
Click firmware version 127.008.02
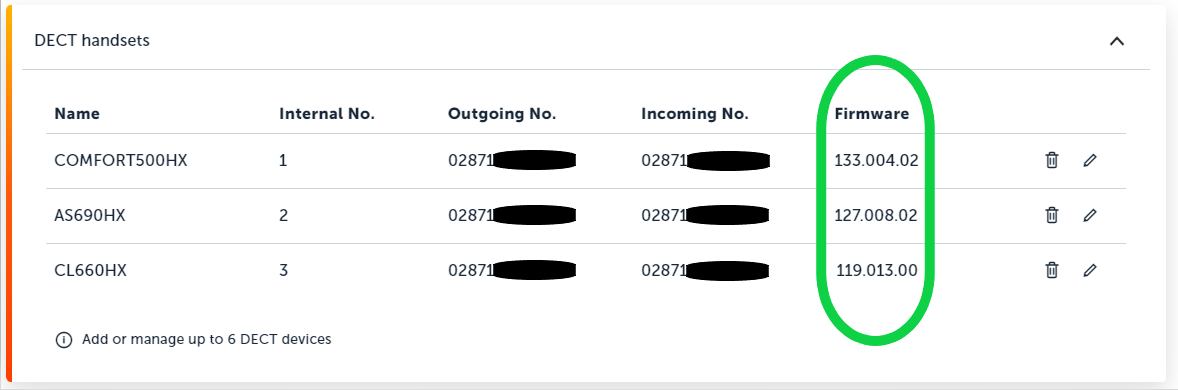click(x=876, y=216)
